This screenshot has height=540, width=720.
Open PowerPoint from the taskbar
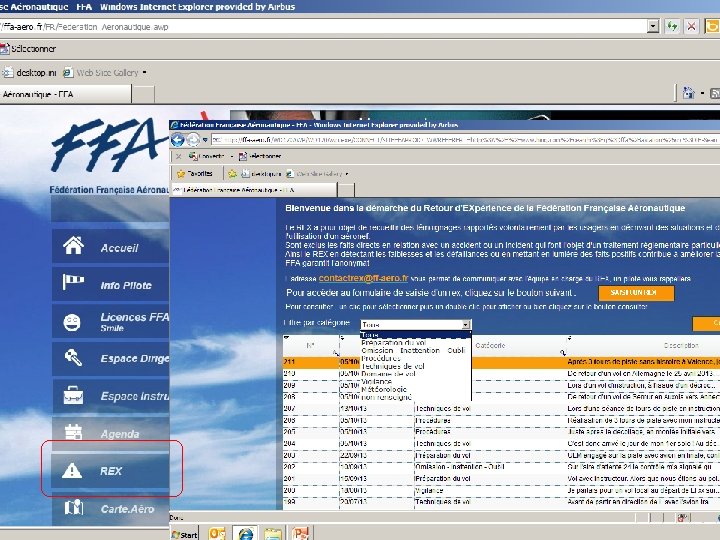point(301,533)
